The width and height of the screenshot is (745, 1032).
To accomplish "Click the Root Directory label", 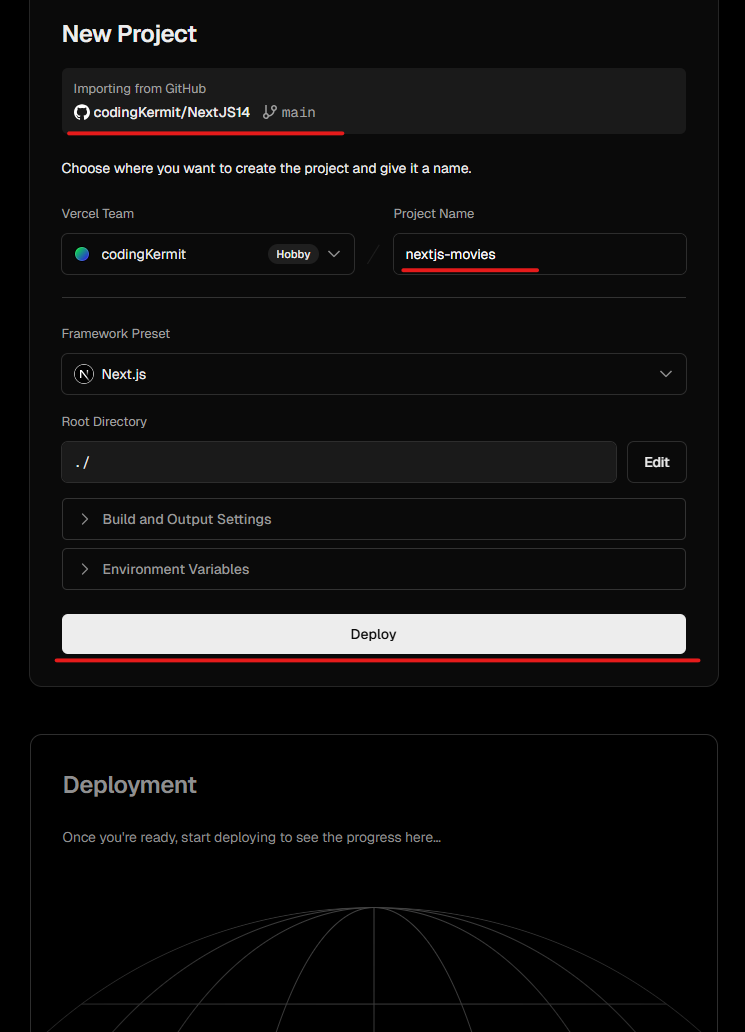I will (104, 422).
